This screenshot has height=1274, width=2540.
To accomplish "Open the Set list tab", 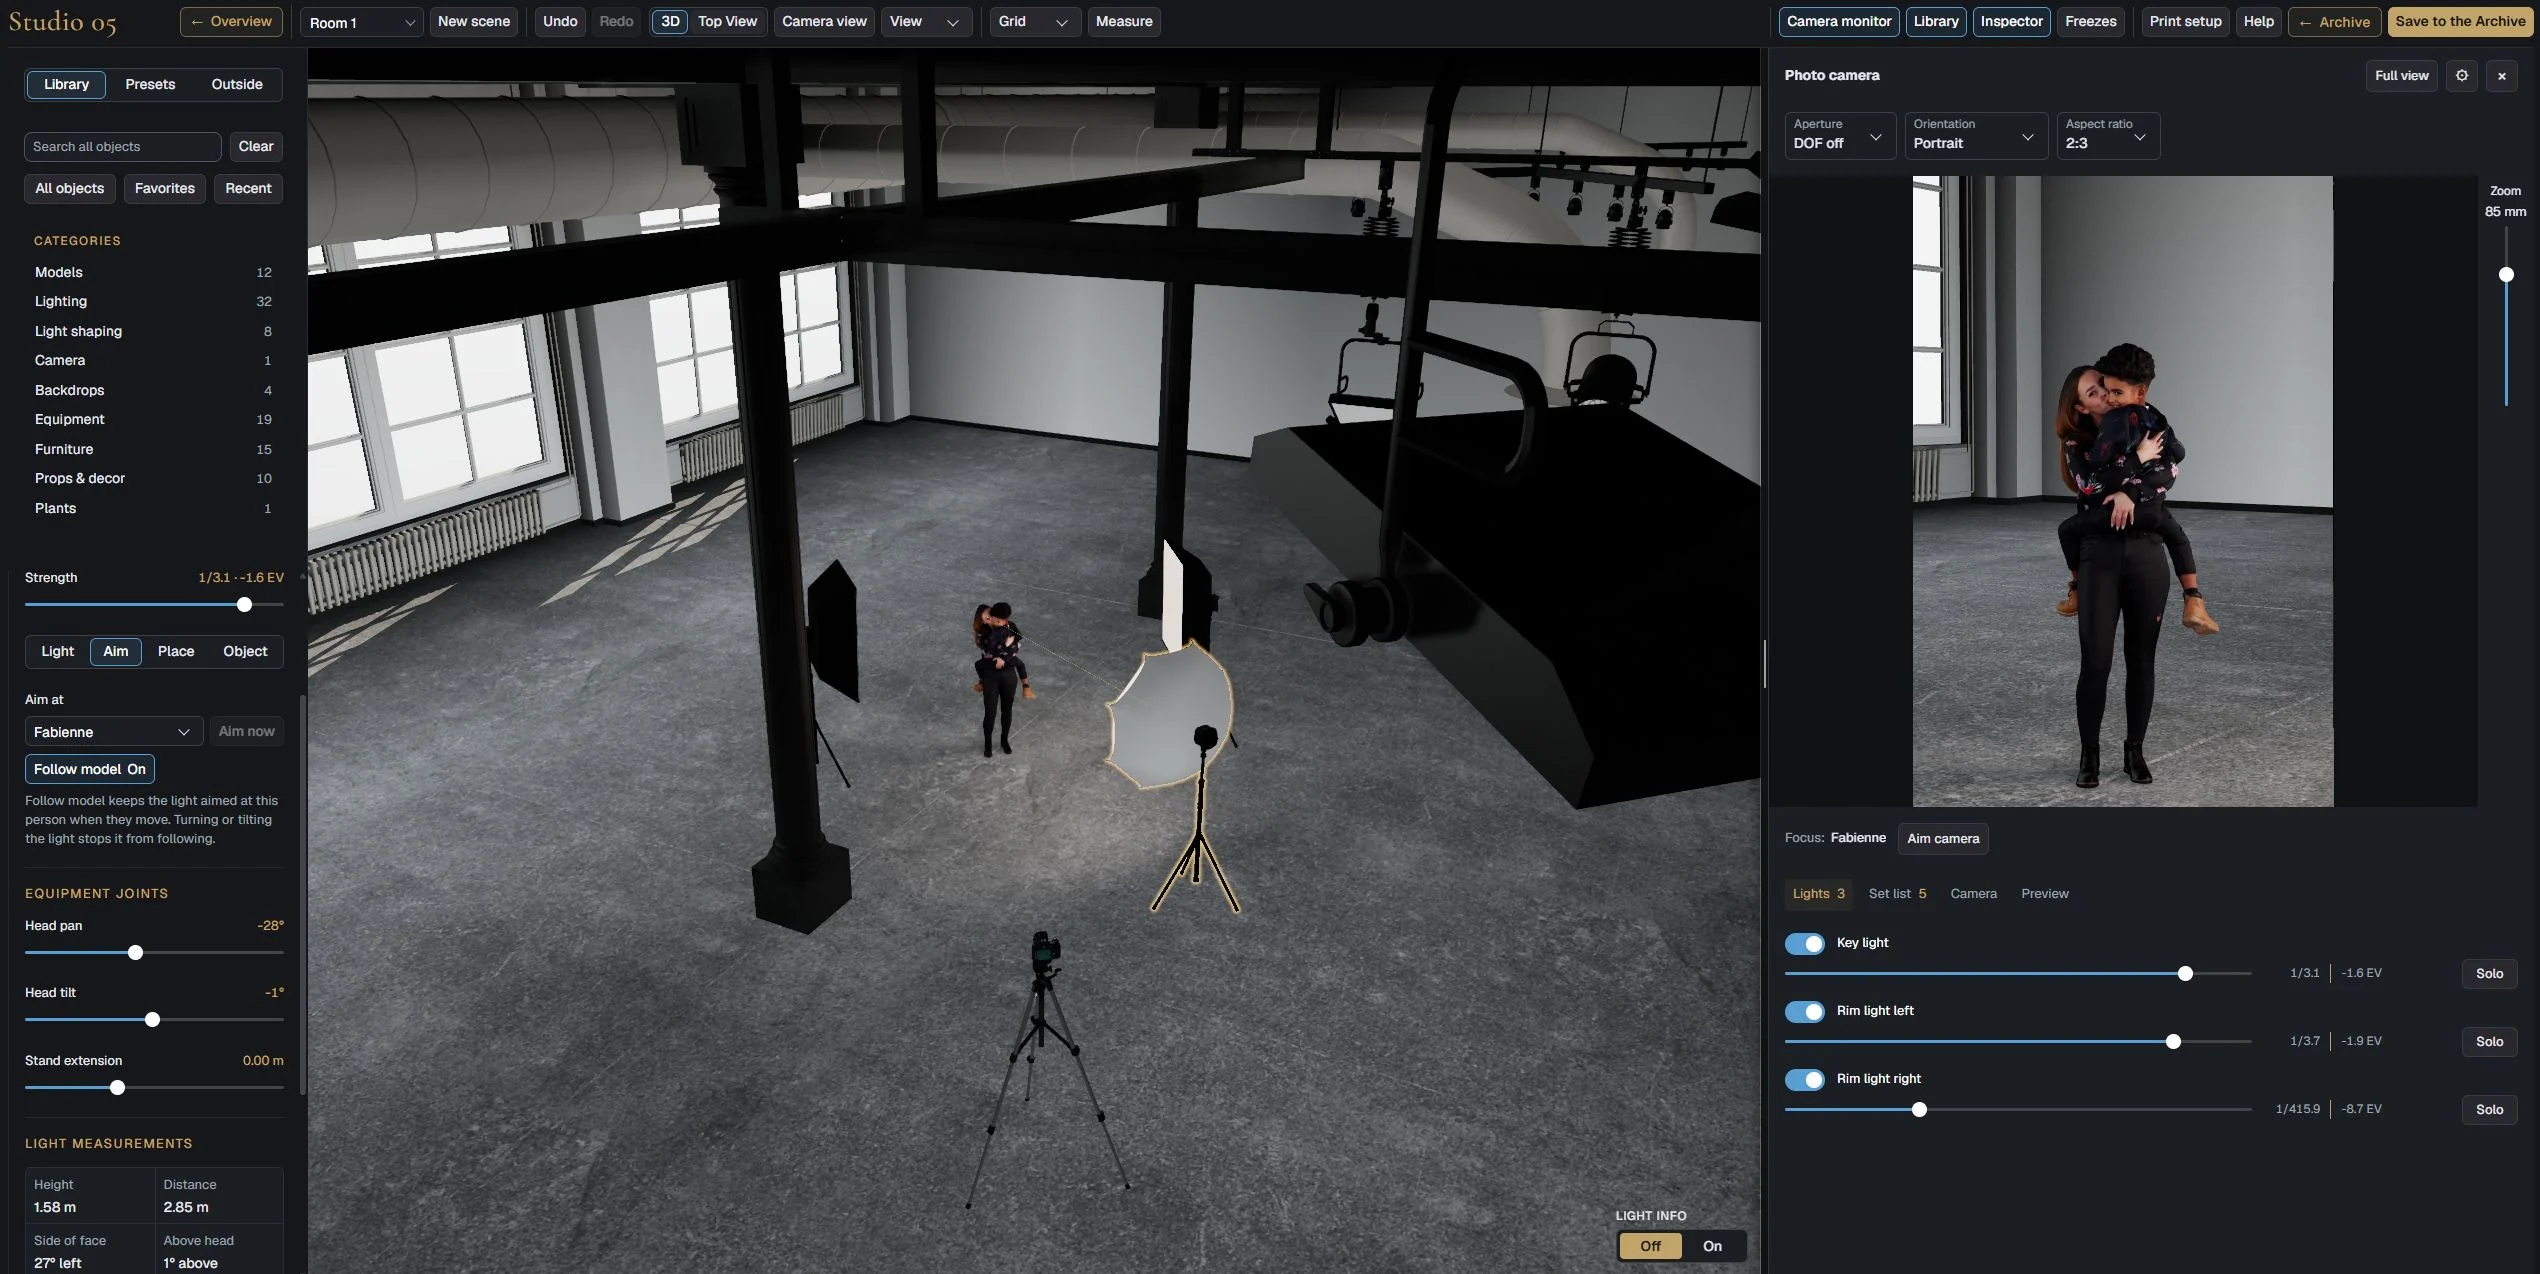I will pos(1897,894).
